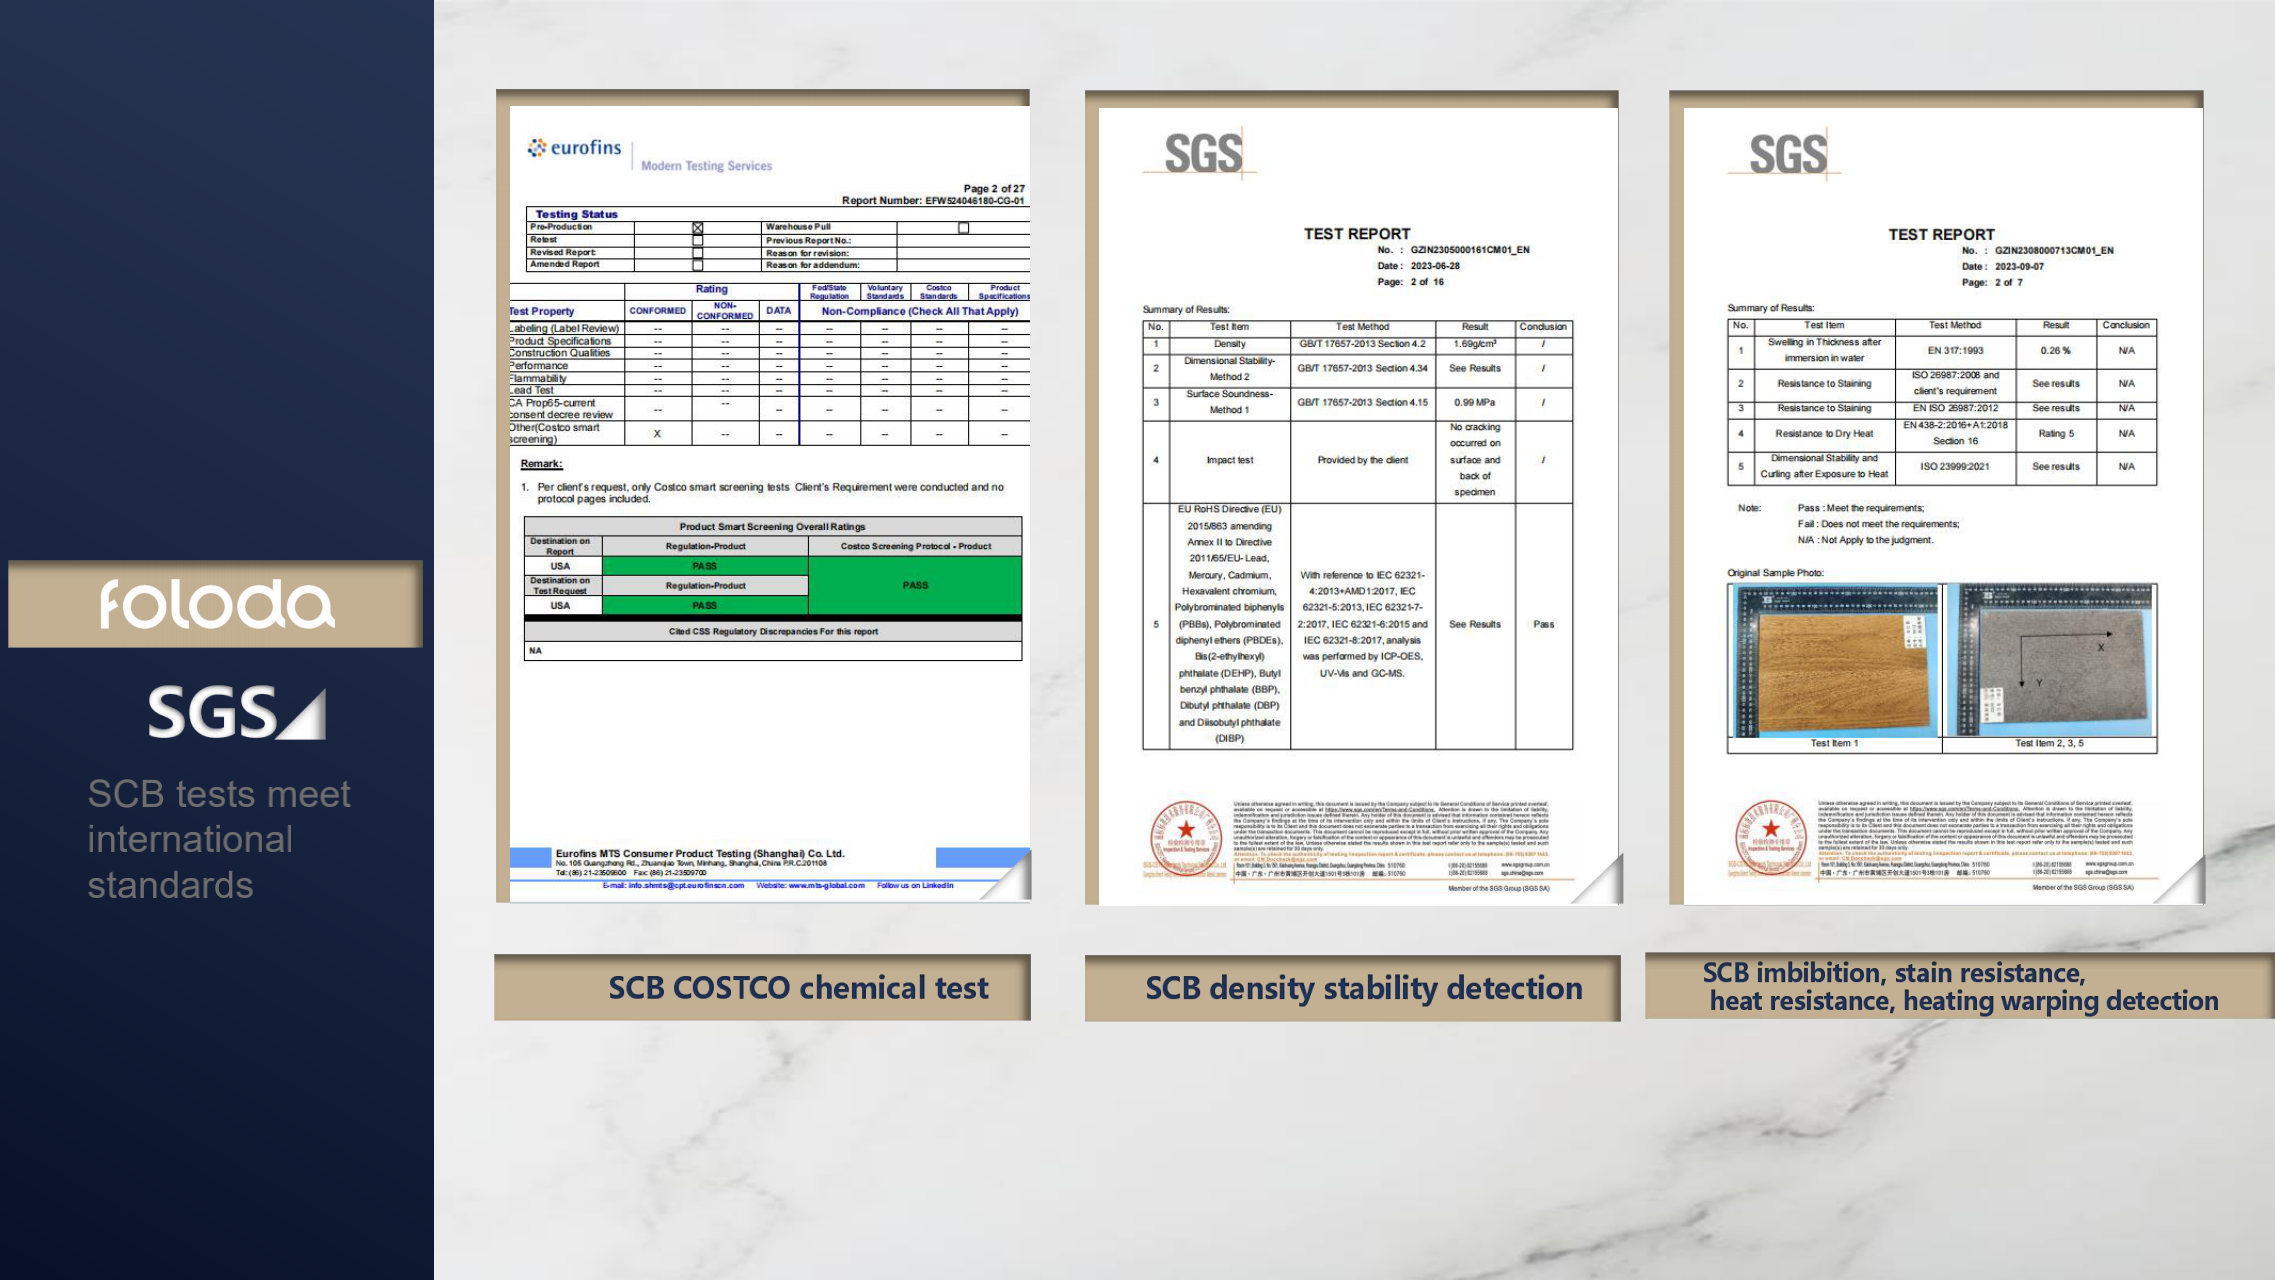Click the eurofins logo on first report
Screen dimensions: 2275x1280
575,148
